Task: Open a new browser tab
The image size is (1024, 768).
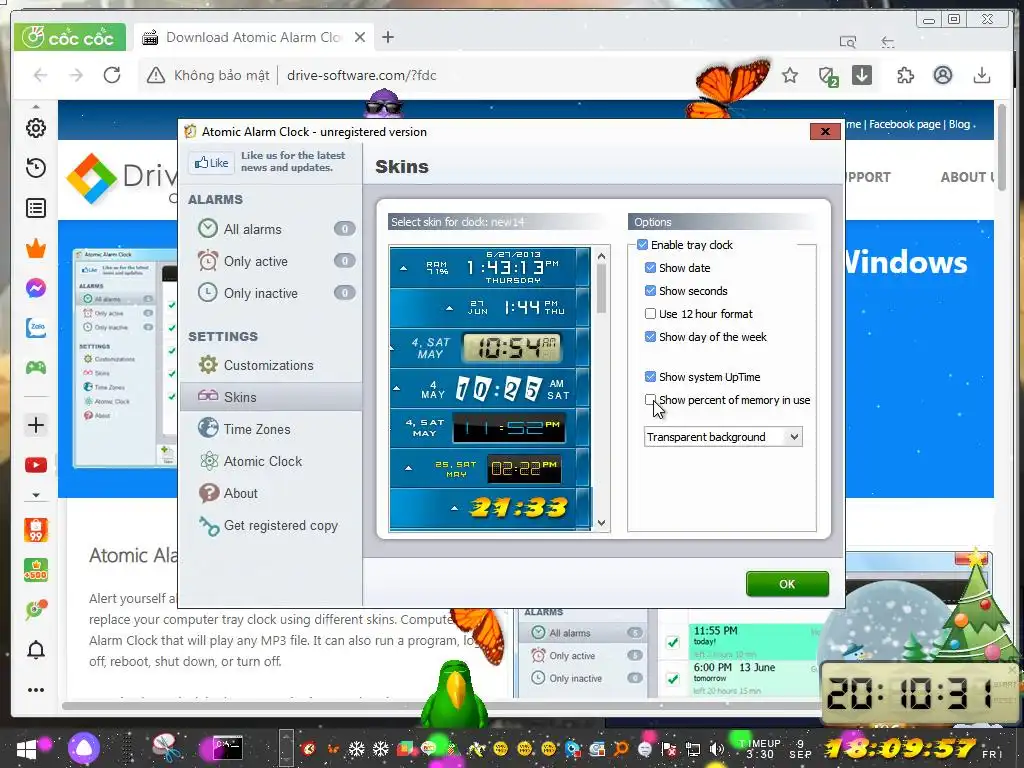Action: pyautogui.click(x=388, y=37)
